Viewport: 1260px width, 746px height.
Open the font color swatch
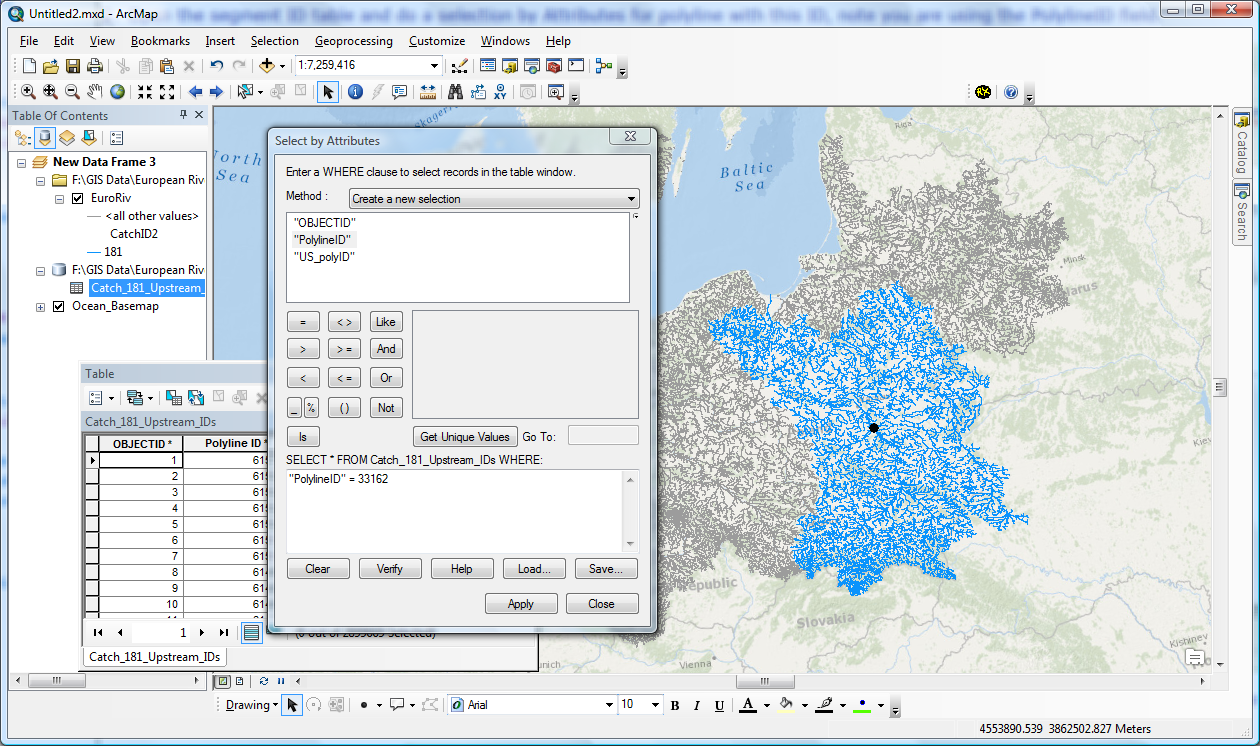click(x=747, y=705)
